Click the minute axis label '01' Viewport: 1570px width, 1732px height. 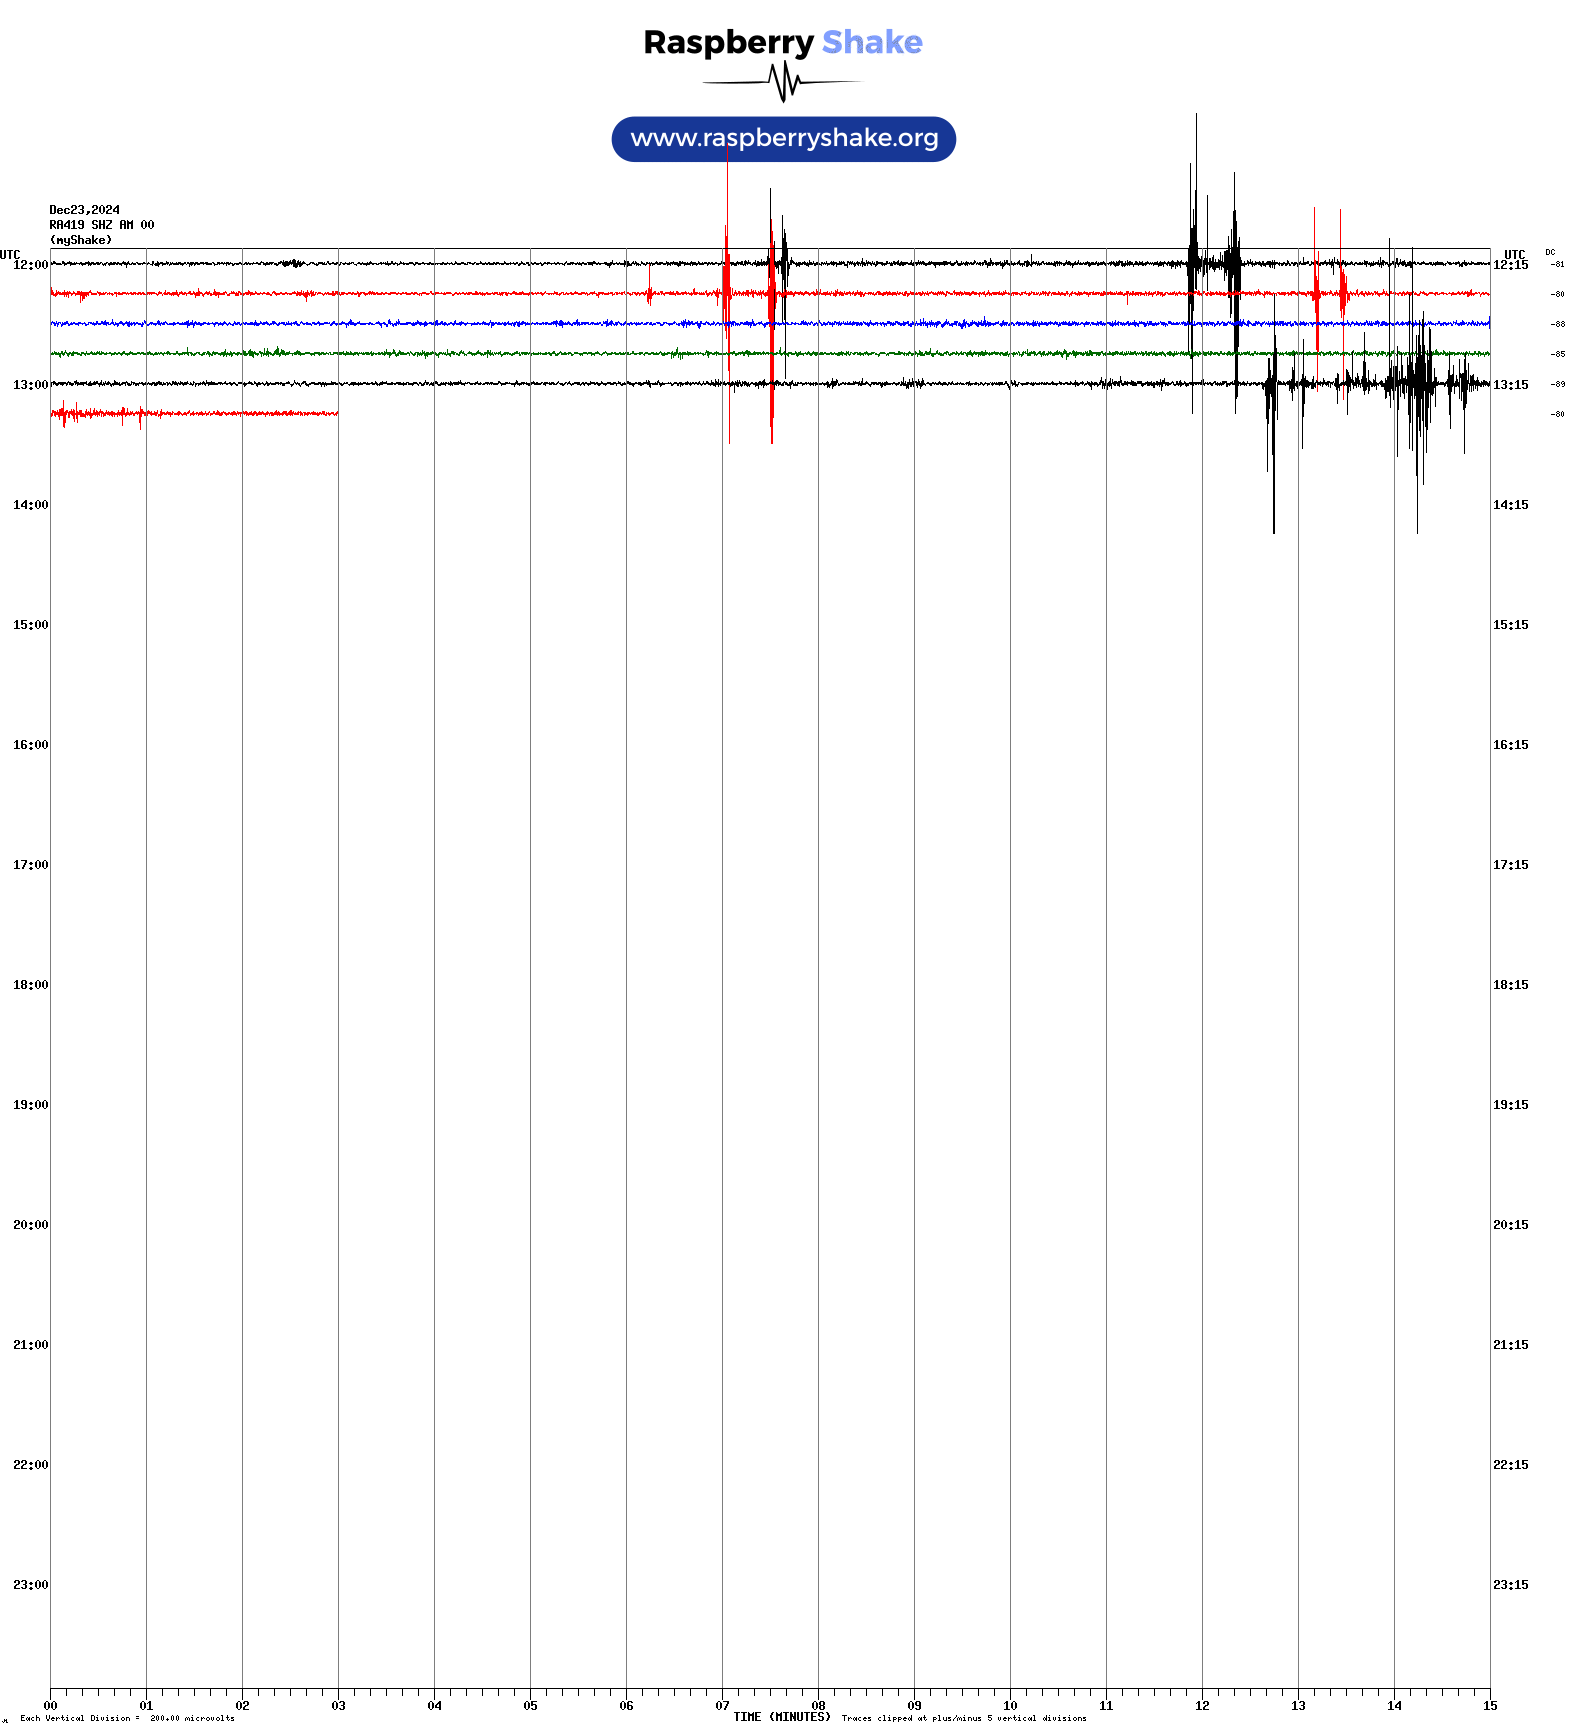[x=146, y=1706]
